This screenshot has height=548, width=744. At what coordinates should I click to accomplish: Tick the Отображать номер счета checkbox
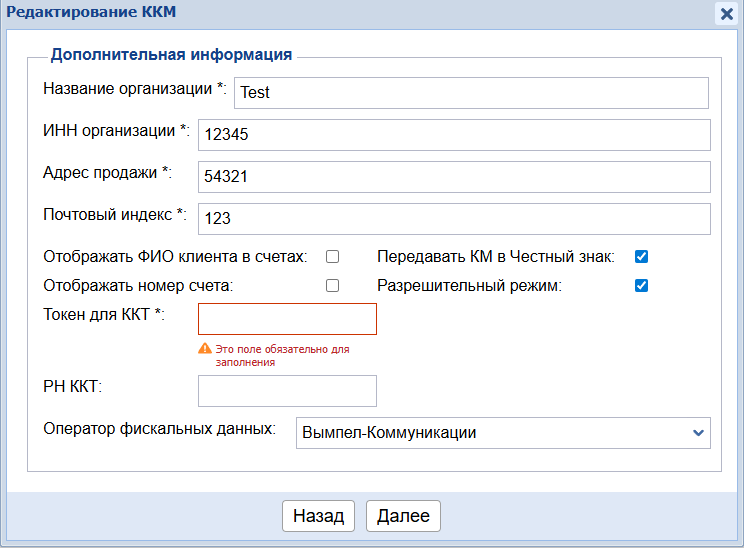click(332, 286)
